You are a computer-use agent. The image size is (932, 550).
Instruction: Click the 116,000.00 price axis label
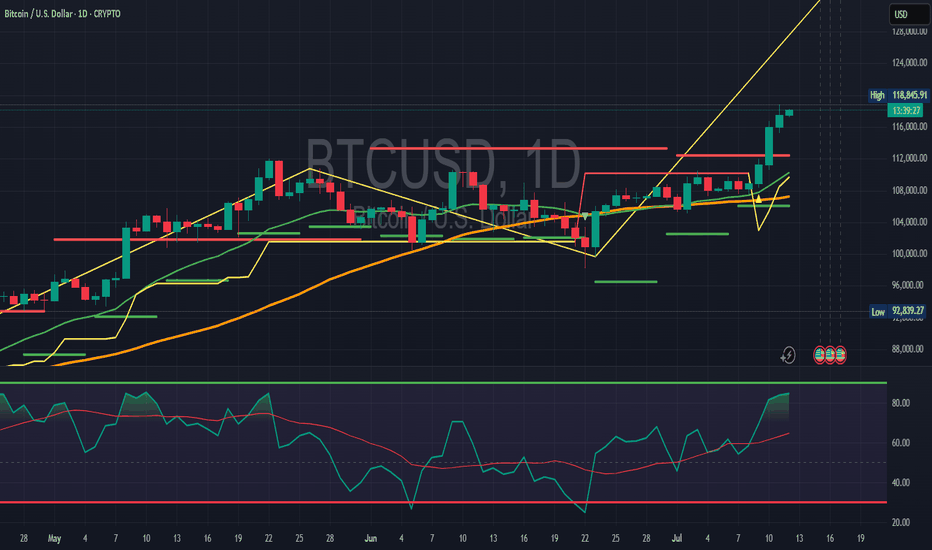[909, 126]
